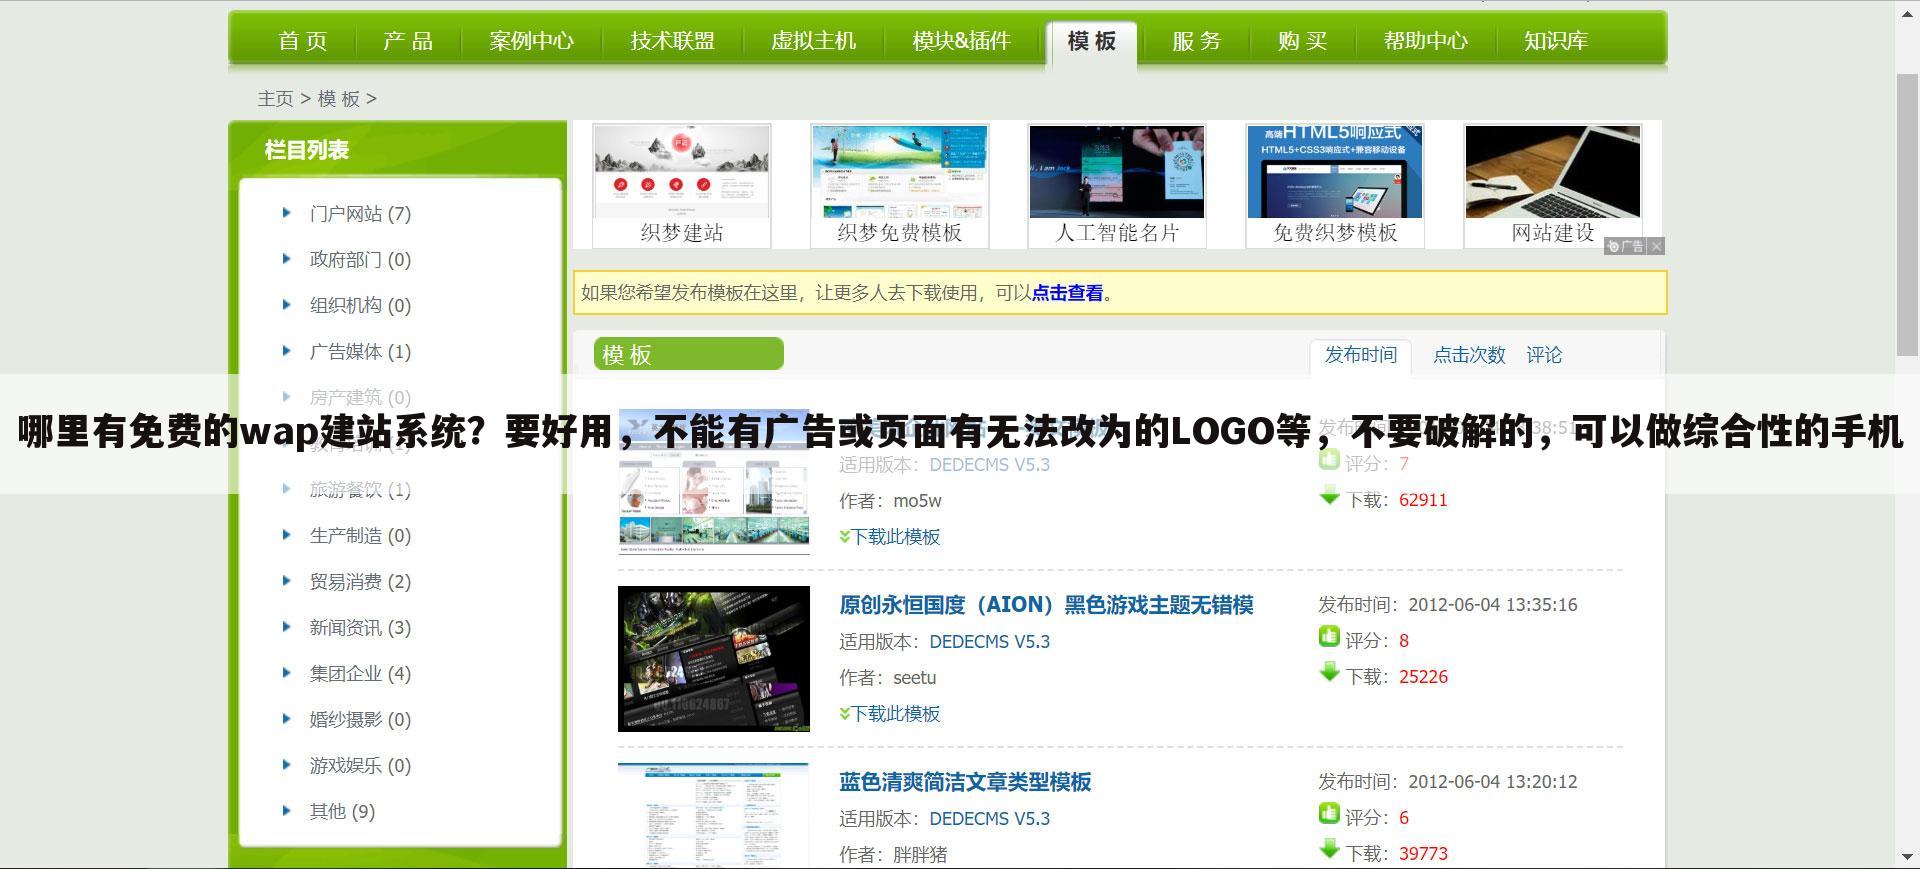Click download arrow icon beside 62911
1920x869 pixels.
(1329, 496)
